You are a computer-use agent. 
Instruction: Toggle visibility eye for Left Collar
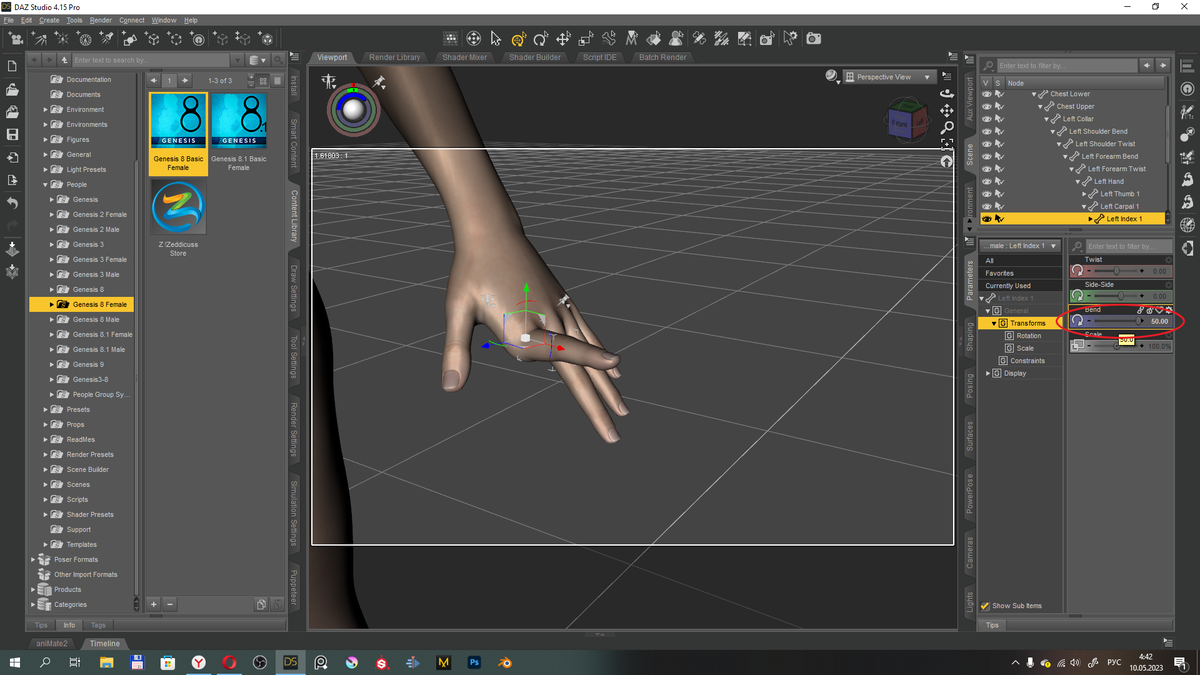coord(986,119)
